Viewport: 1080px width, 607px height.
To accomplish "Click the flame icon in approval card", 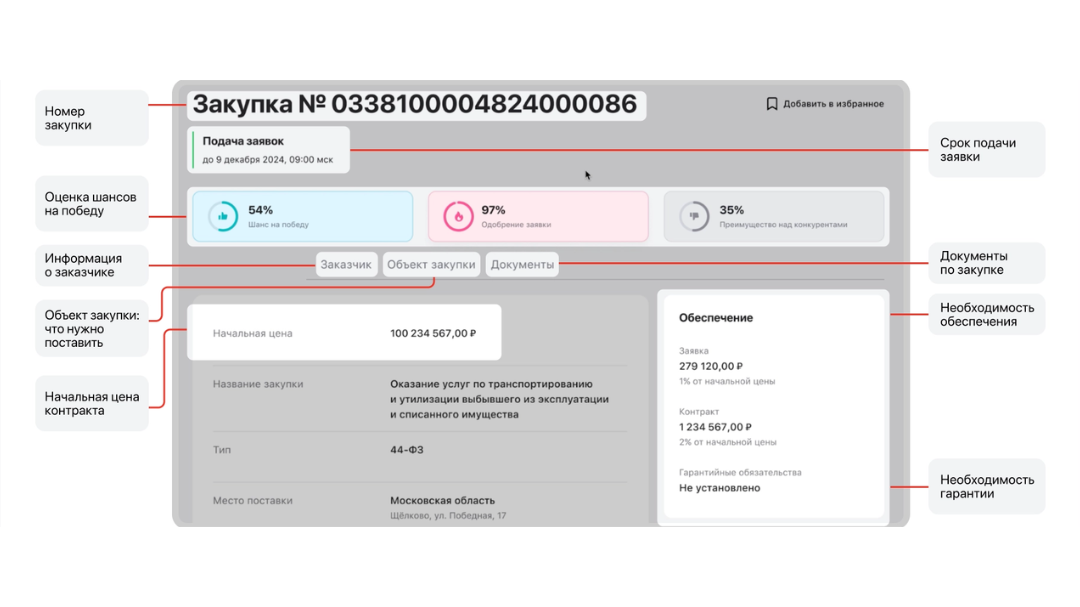I will point(458,216).
